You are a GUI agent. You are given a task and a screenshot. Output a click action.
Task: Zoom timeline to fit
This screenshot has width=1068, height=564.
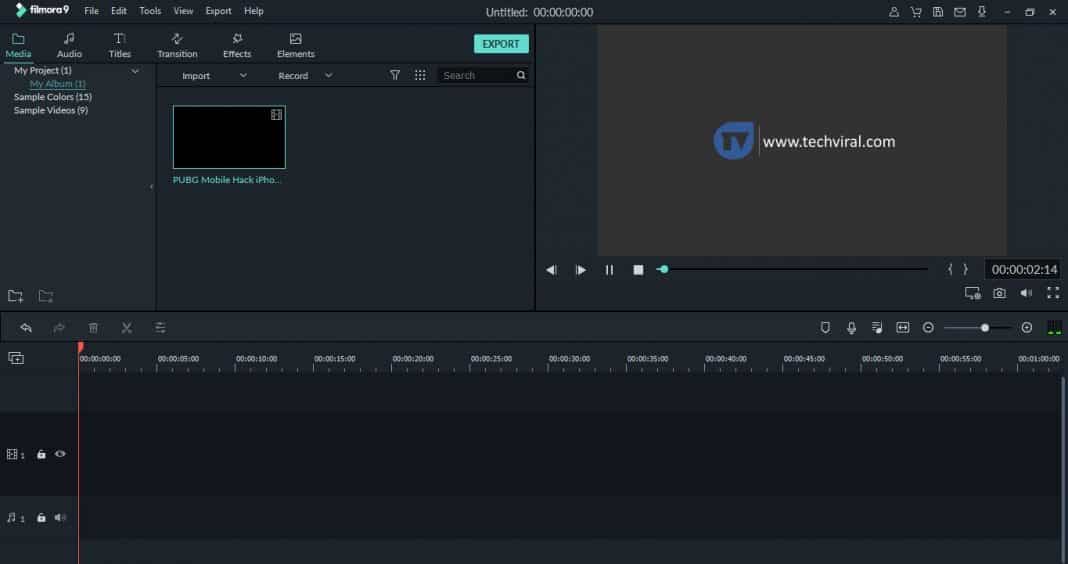click(902, 328)
